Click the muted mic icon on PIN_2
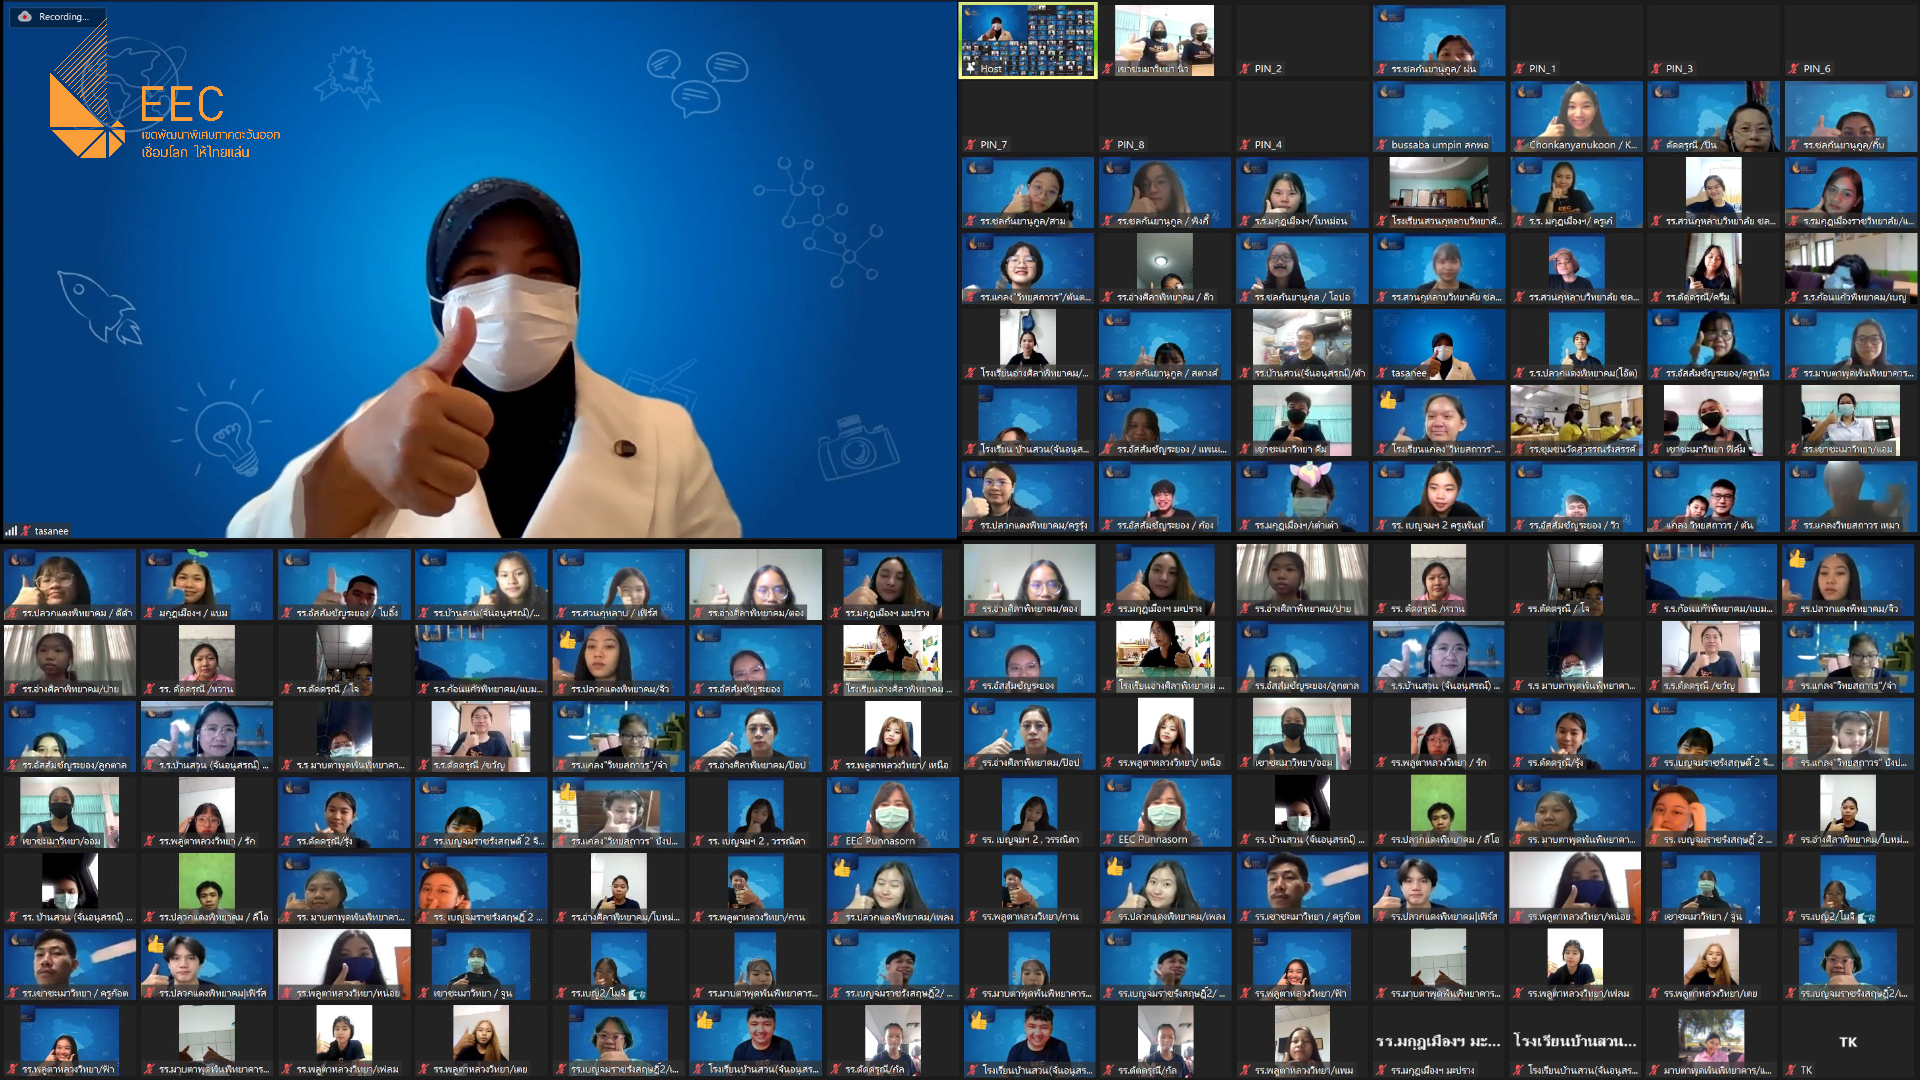Screen dimensions: 1920x1080 point(1245,69)
